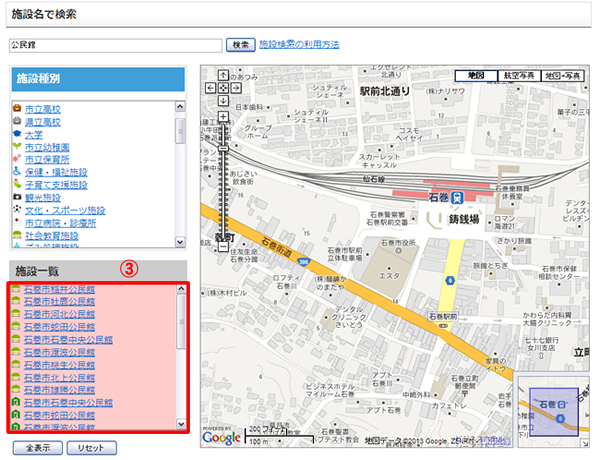The height and width of the screenshot is (460, 600).
Task: Click the 石巻 train station icon on map
Action: 457,197
